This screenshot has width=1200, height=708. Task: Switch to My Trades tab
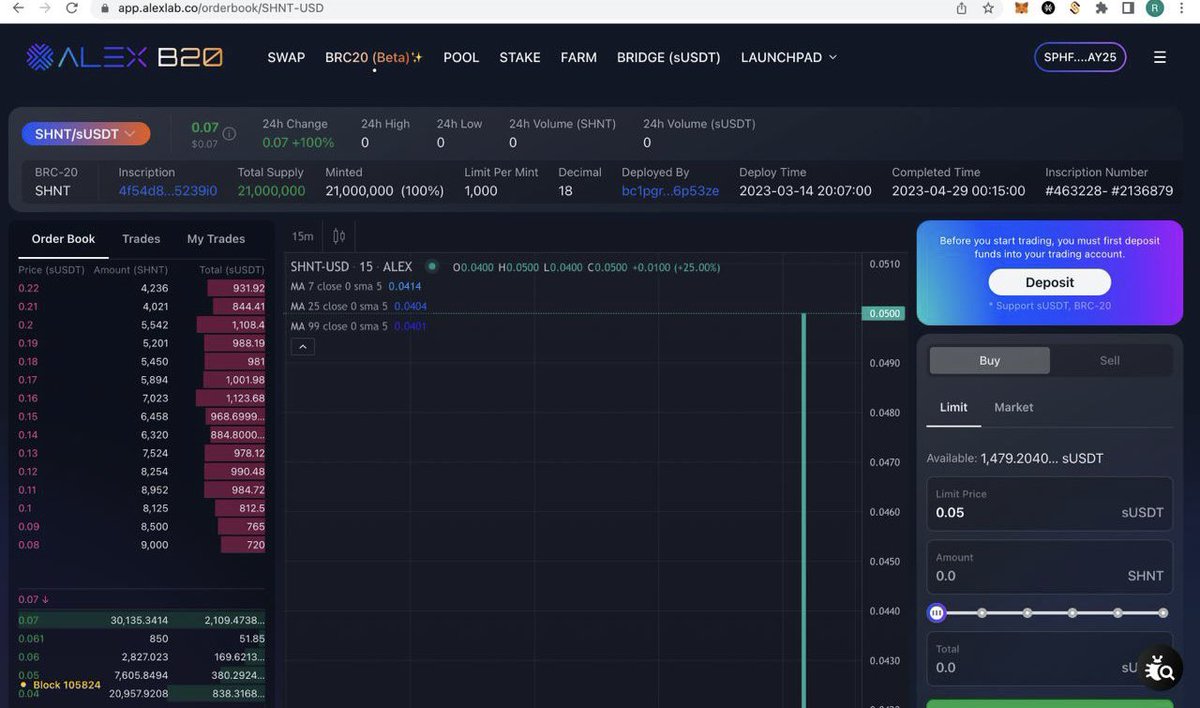click(x=216, y=239)
